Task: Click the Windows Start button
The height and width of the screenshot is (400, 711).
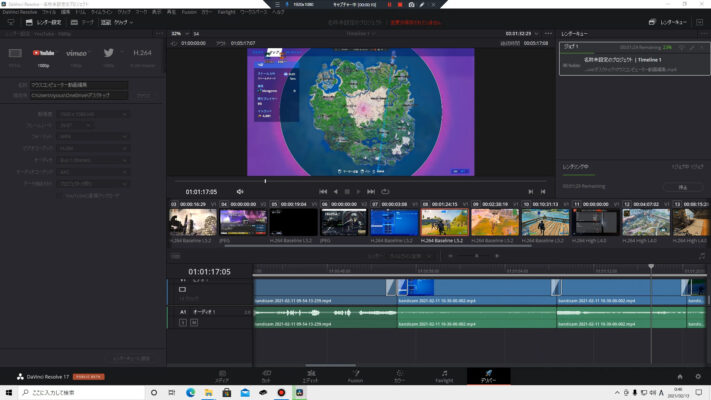Action: click(9, 392)
